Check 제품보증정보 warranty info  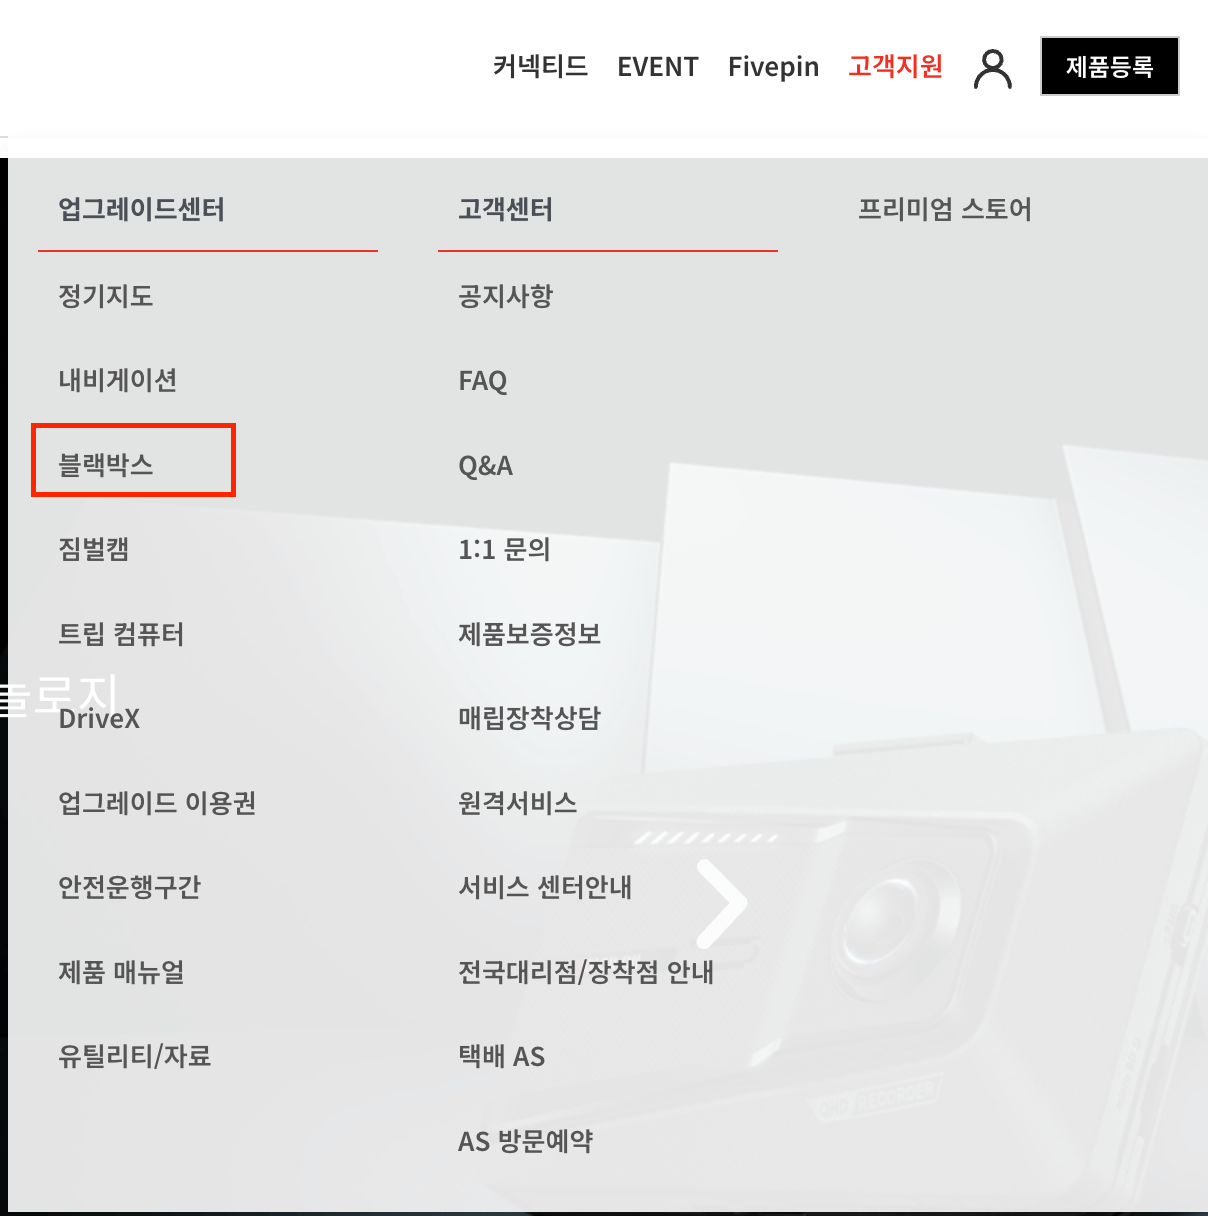coord(529,634)
